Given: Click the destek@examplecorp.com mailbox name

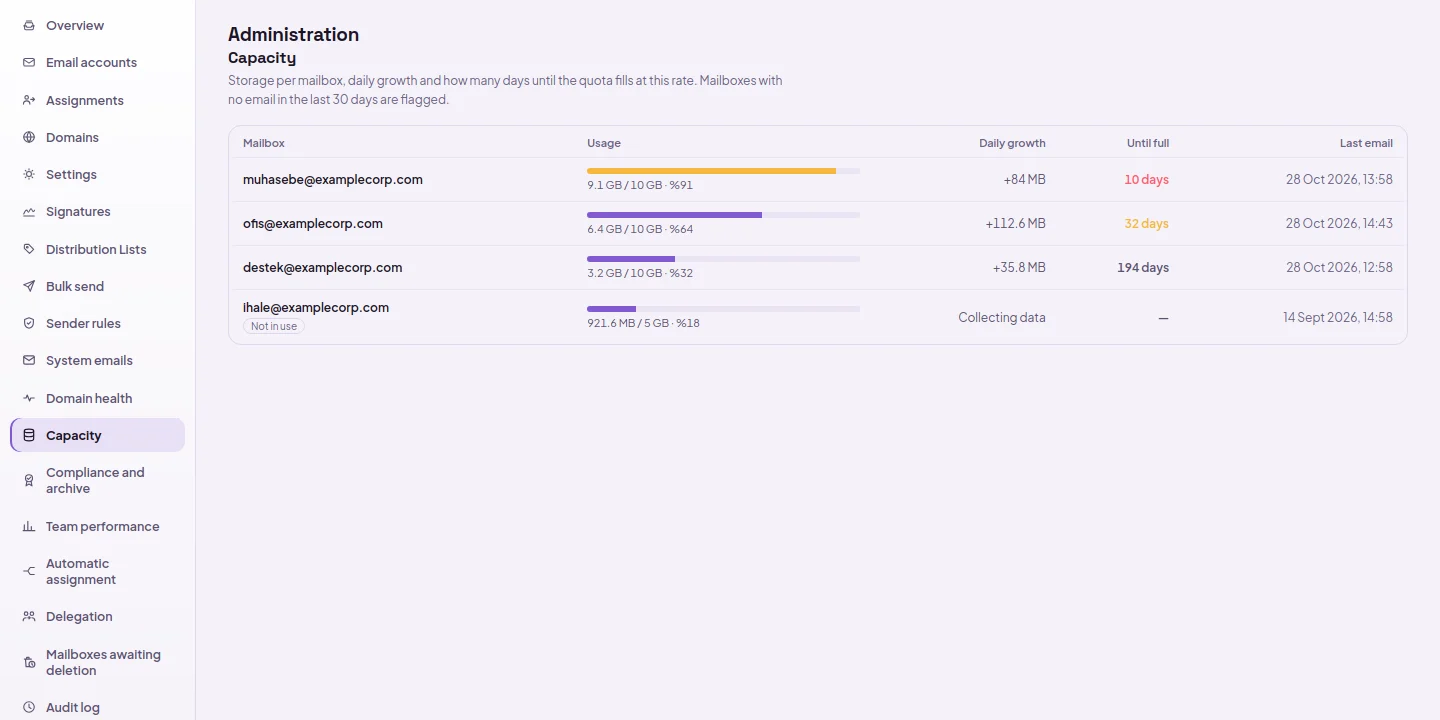Looking at the screenshot, I should click(323, 268).
